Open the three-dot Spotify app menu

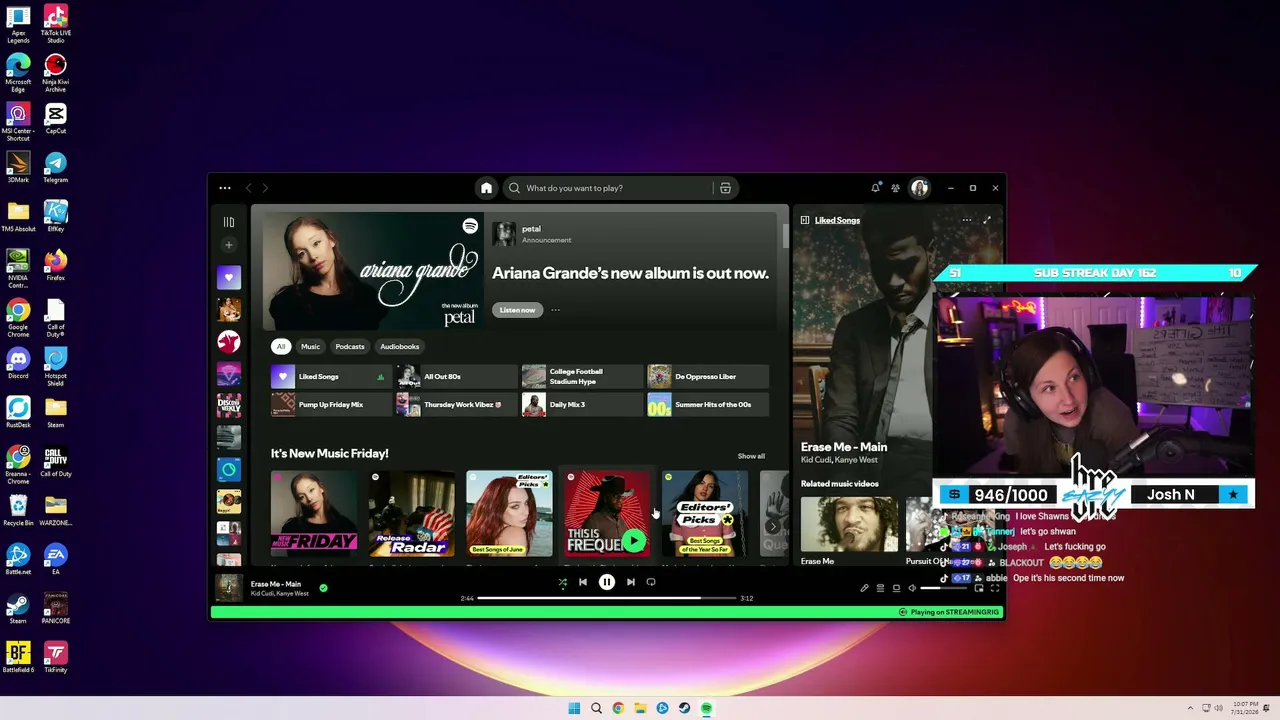(x=225, y=188)
